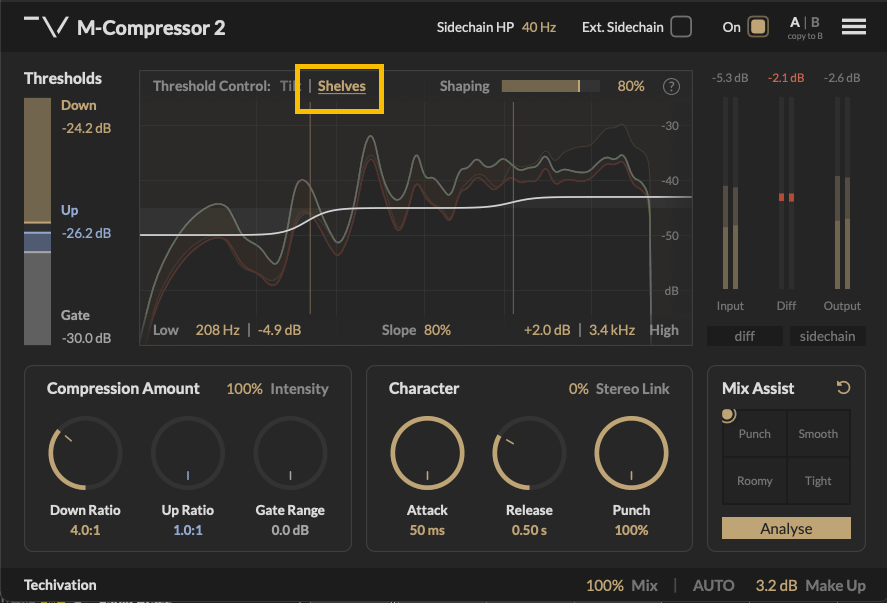Image resolution: width=887 pixels, height=603 pixels.
Task: Open the hamburger menu icon
Action: point(854,27)
